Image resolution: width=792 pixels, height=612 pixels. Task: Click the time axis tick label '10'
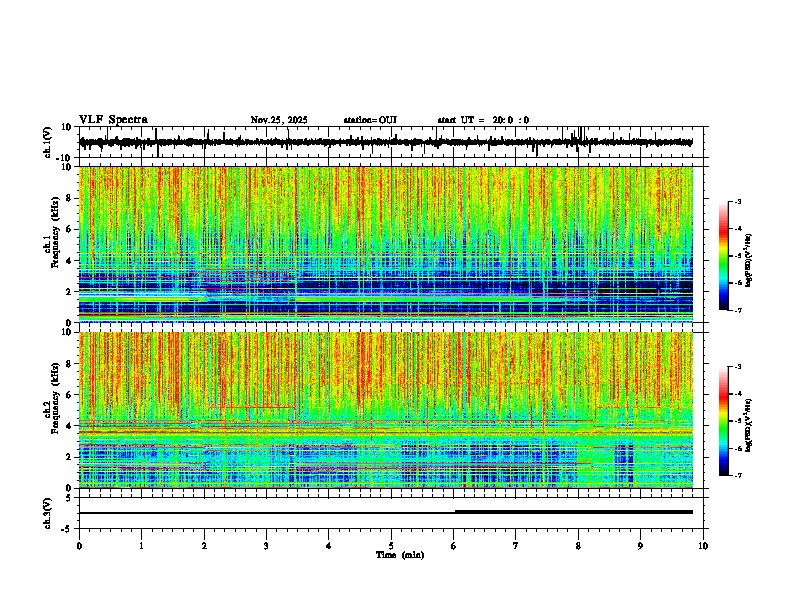703,546
